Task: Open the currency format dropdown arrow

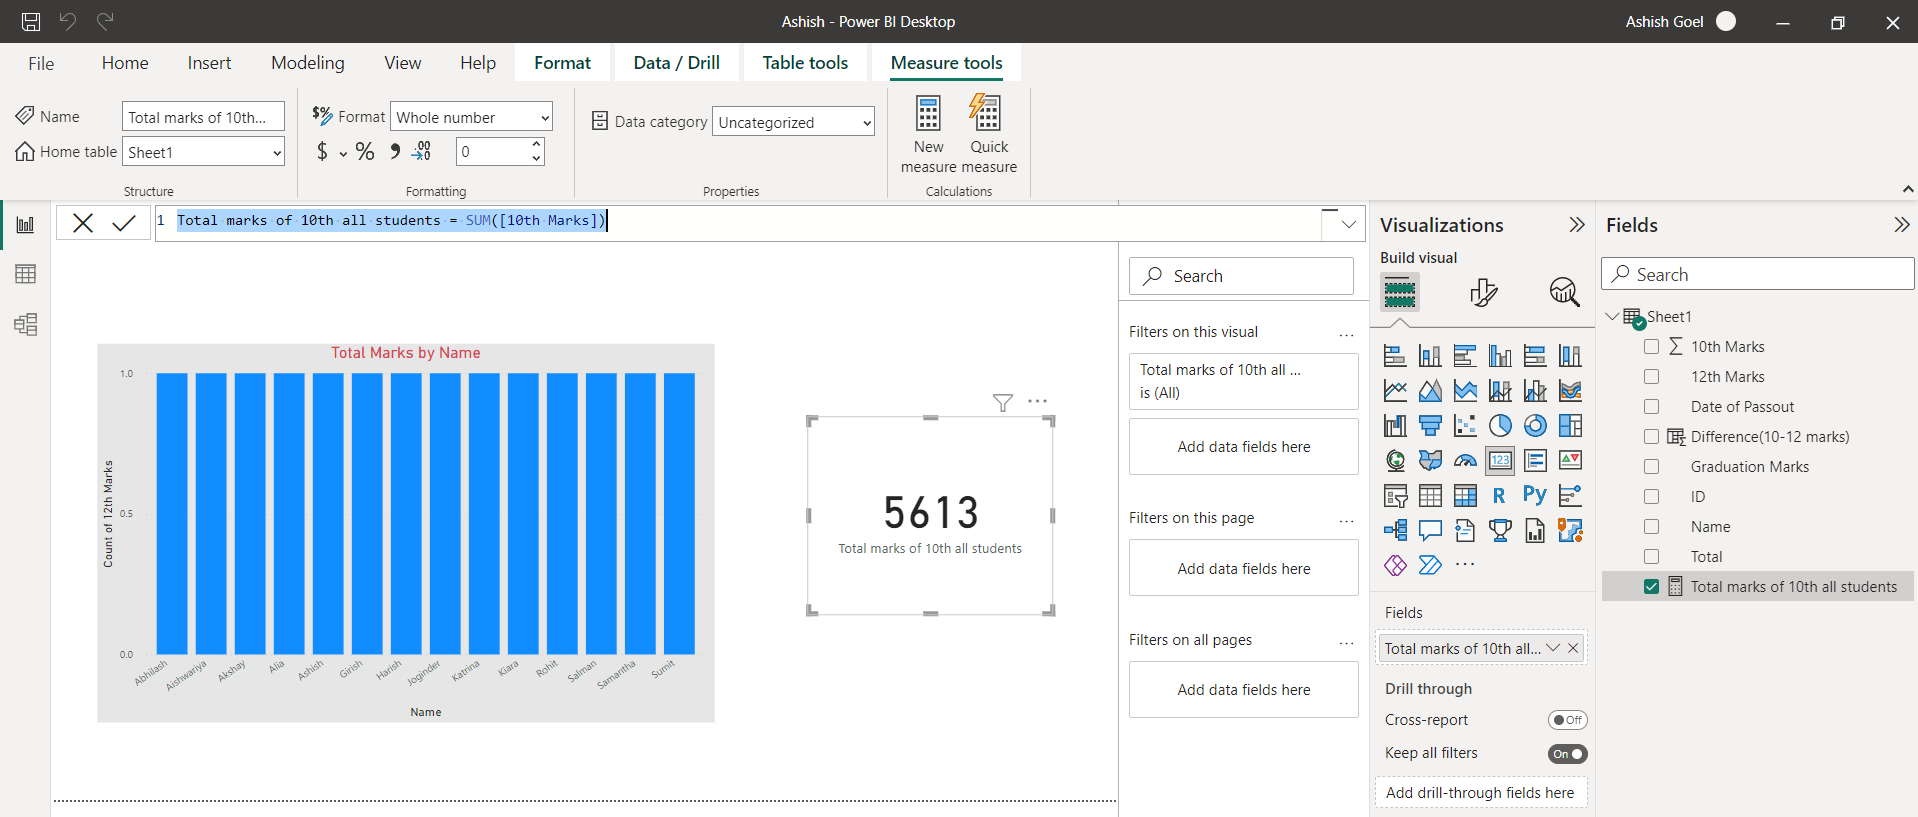Action: pyautogui.click(x=343, y=153)
